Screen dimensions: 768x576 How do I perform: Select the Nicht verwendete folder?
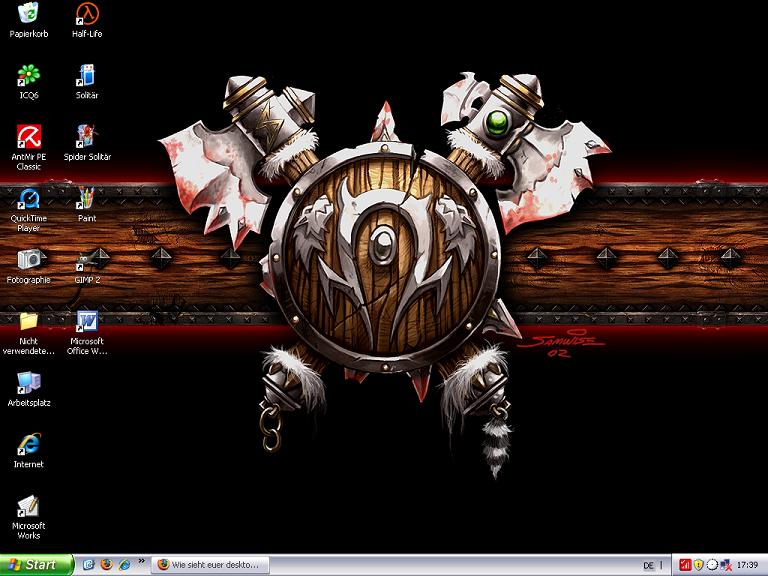click(x=28, y=333)
